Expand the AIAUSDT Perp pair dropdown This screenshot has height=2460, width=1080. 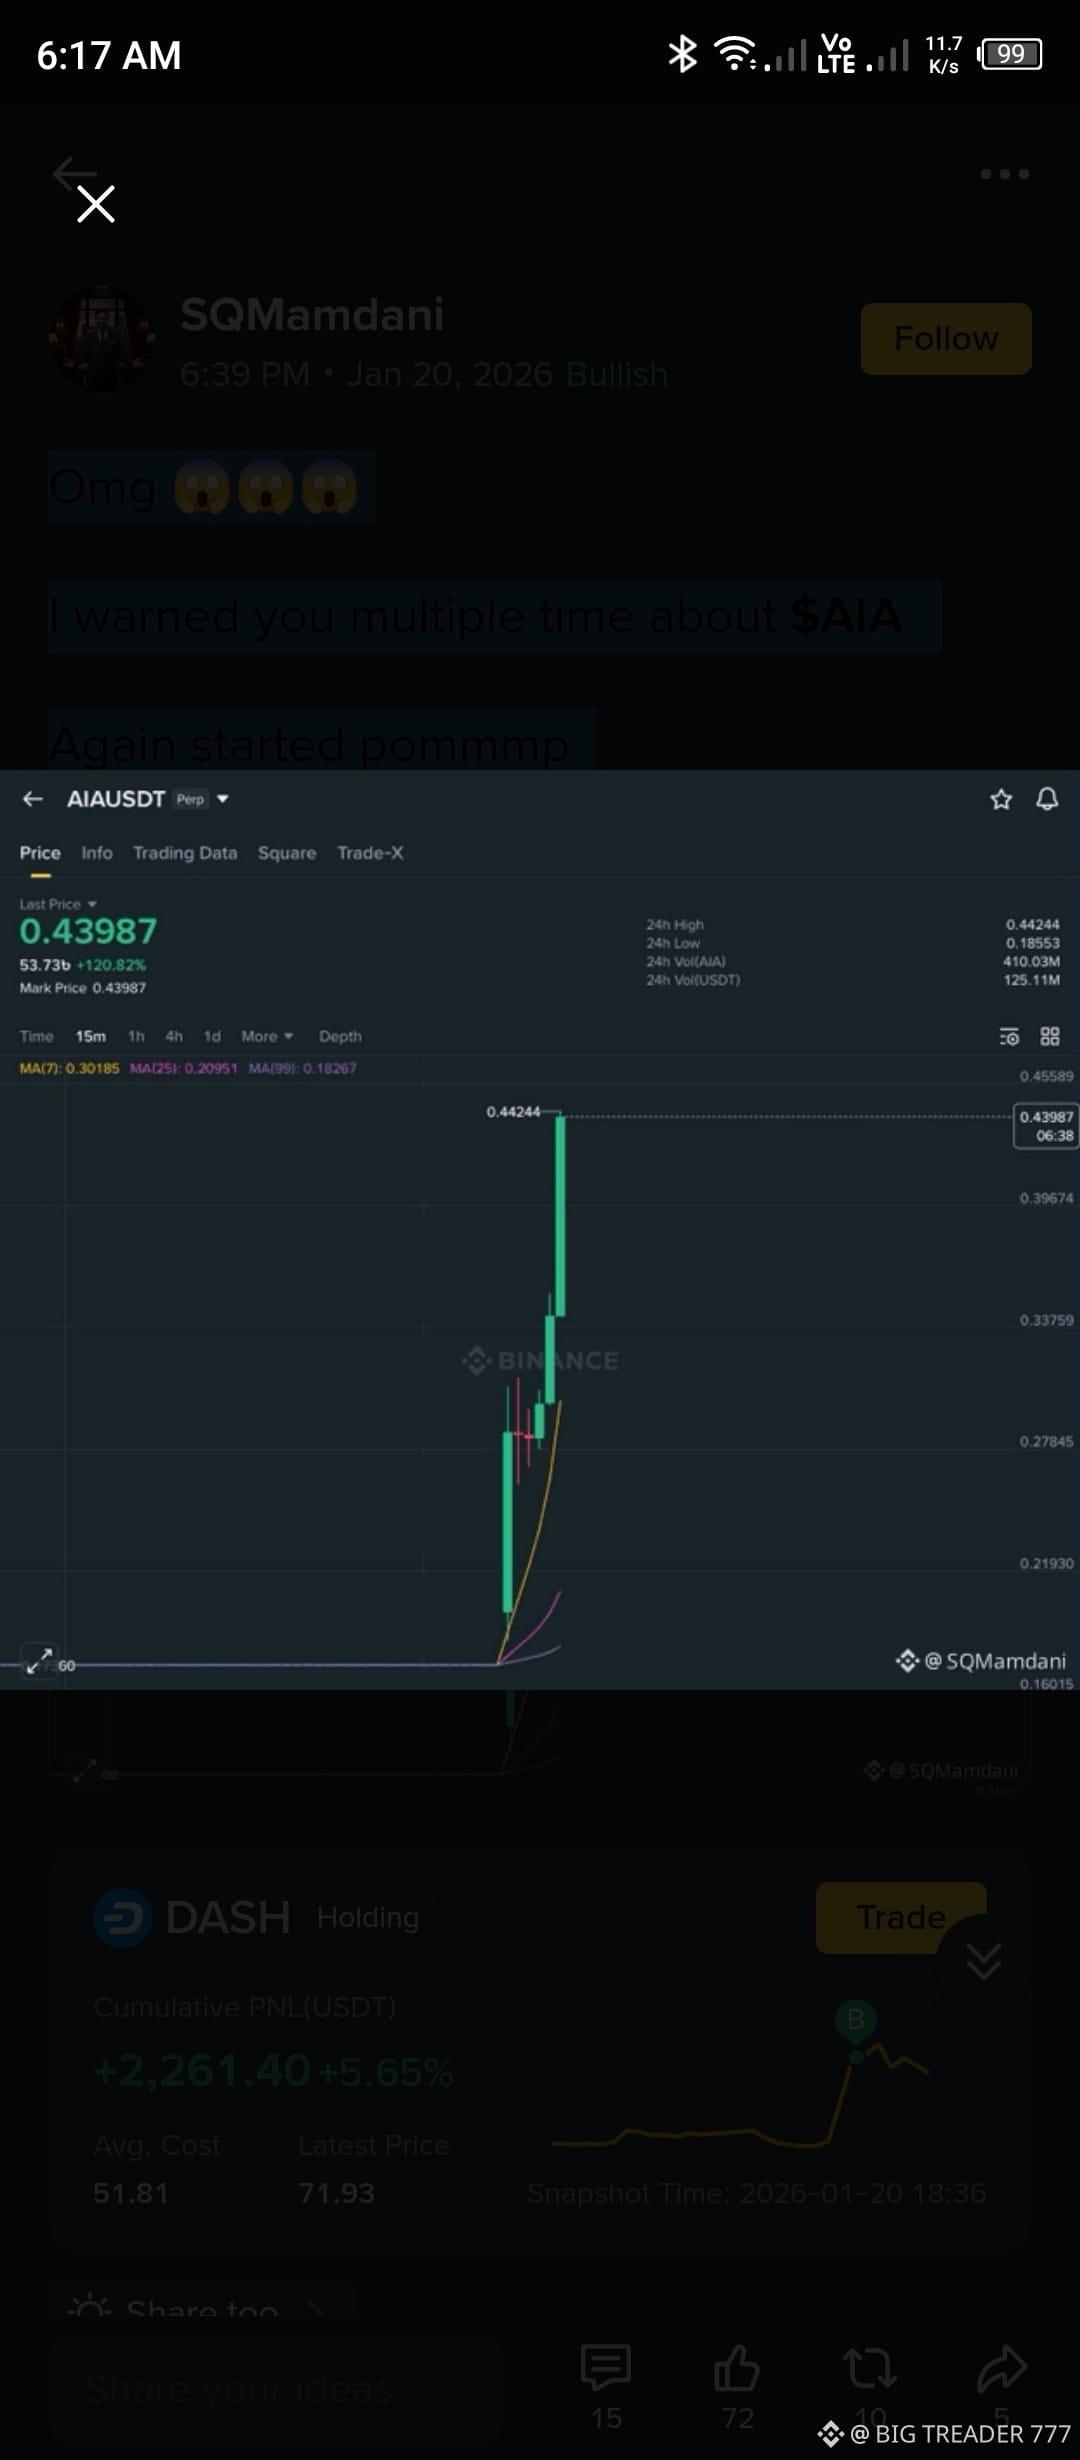pyautogui.click(x=223, y=799)
